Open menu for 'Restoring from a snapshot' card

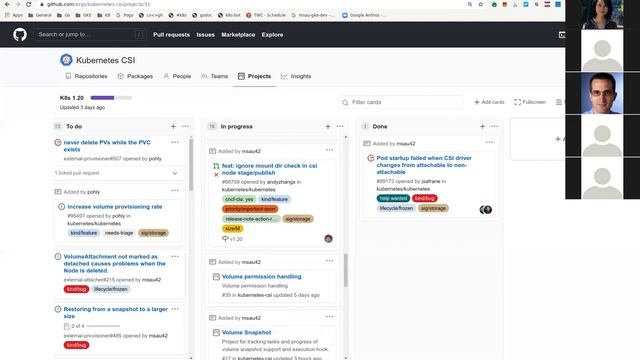coord(175,309)
